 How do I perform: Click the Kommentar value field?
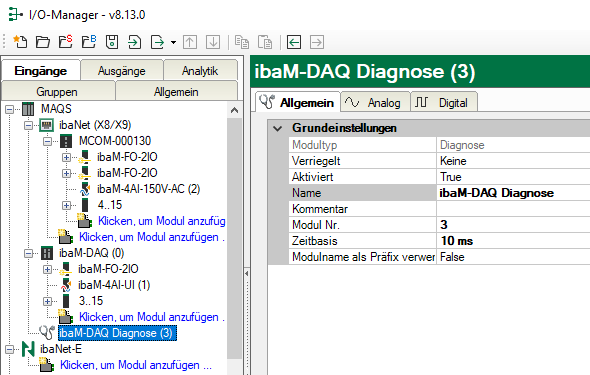click(x=513, y=209)
